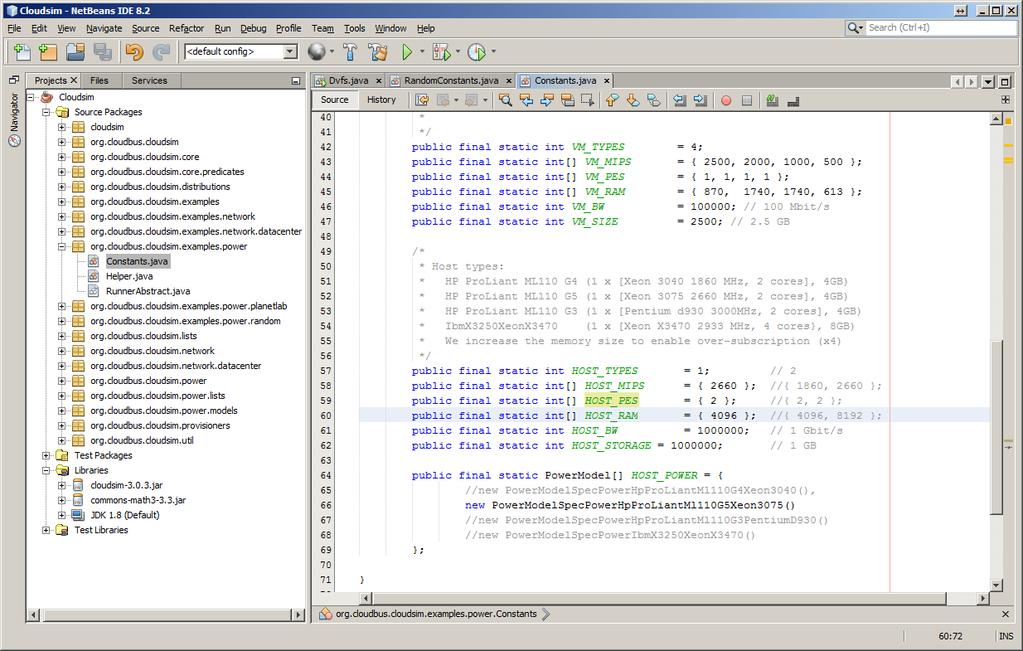Minimize the Projects window group
Screen dimensions: 1023x651
pos(296,81)
